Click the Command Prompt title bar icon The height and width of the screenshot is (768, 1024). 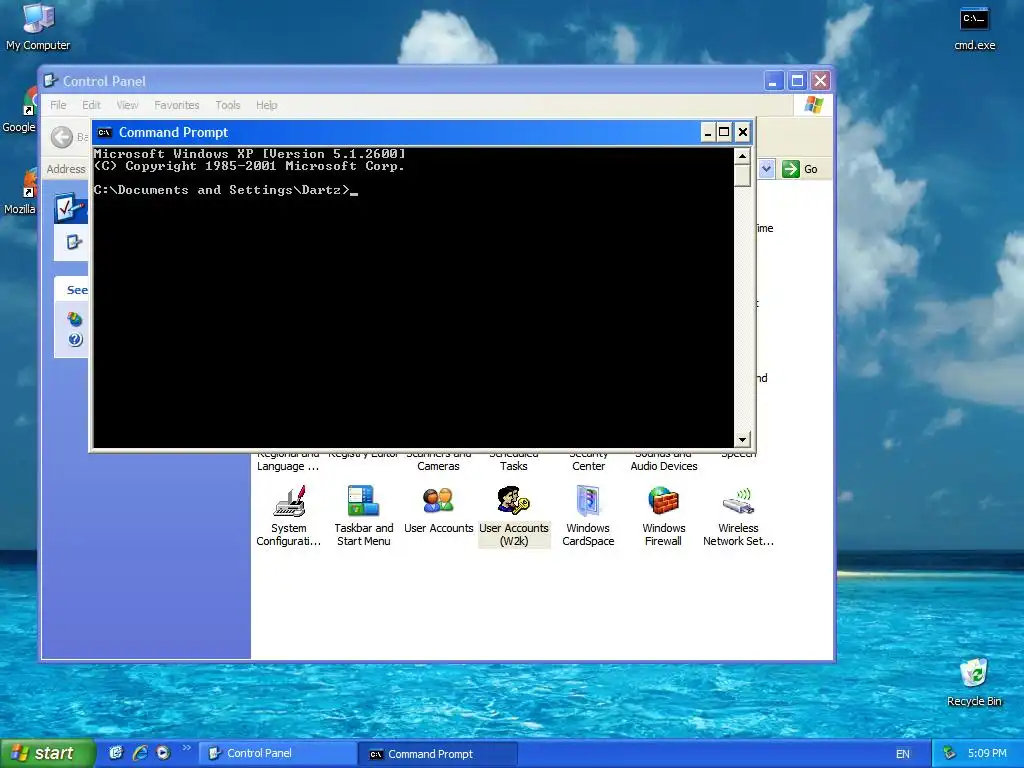(104, 133)
